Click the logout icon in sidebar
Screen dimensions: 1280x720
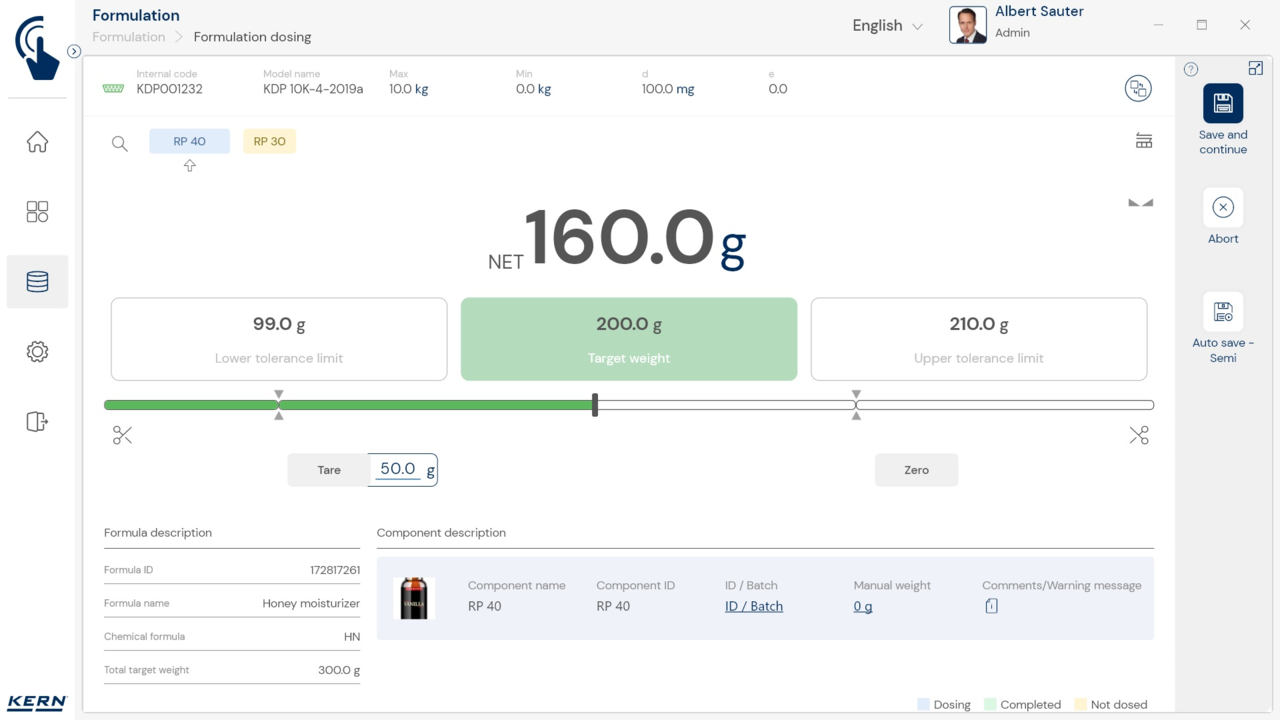click(x=37, y=422)
